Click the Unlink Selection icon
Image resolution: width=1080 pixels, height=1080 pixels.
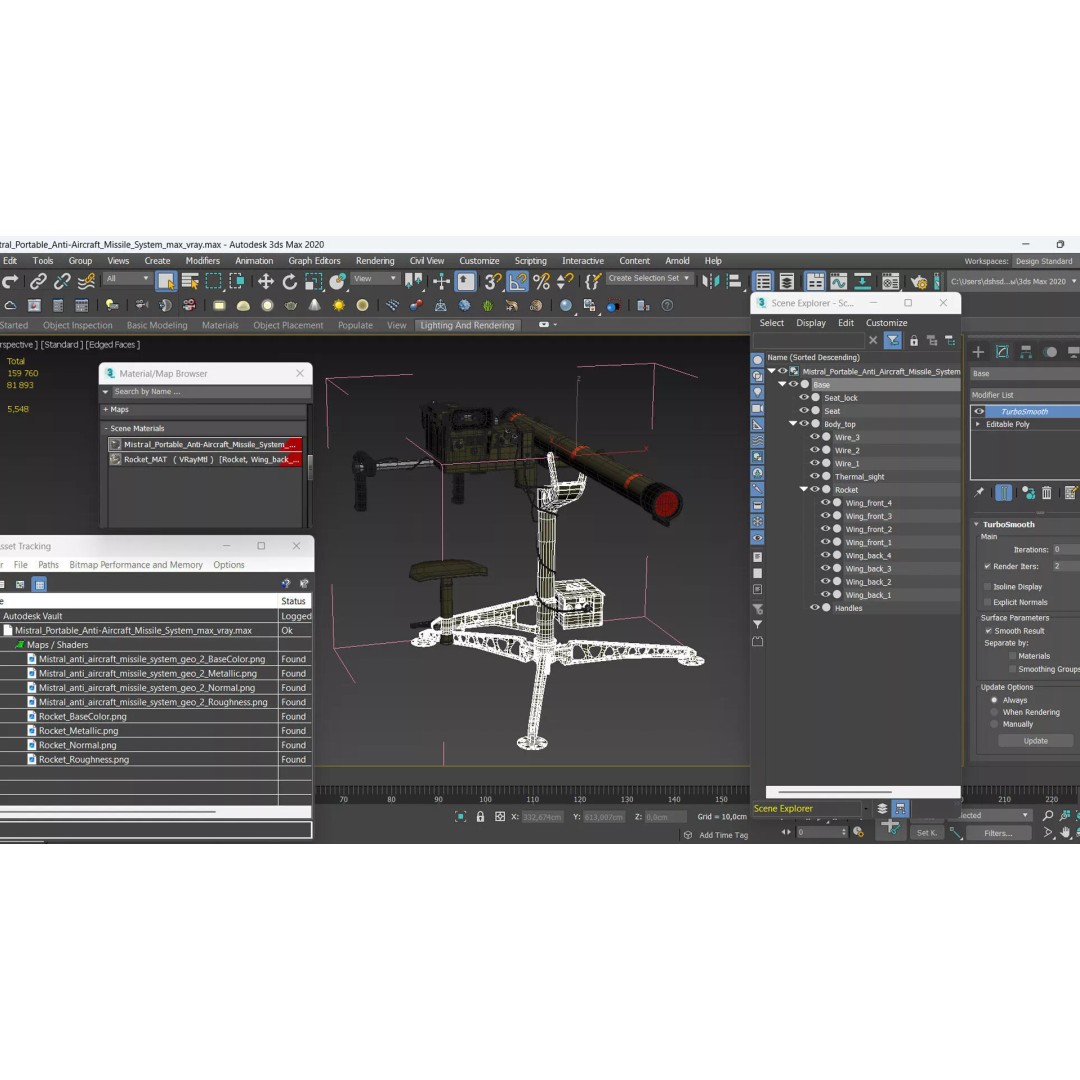coord(62,281)
